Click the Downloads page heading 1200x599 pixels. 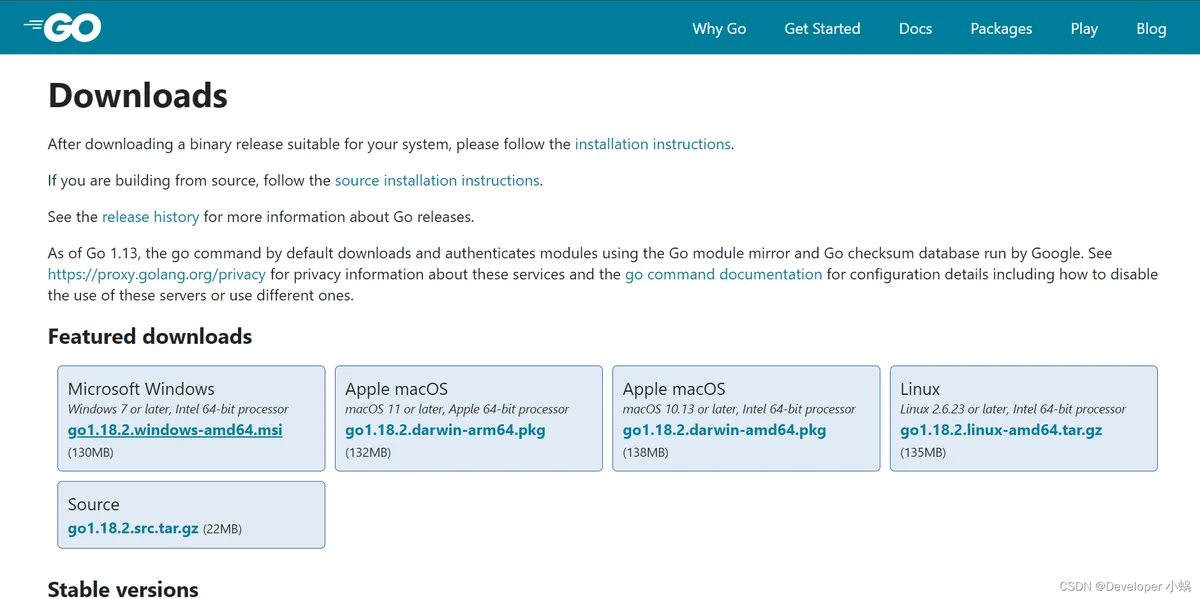tap(138, 95)
